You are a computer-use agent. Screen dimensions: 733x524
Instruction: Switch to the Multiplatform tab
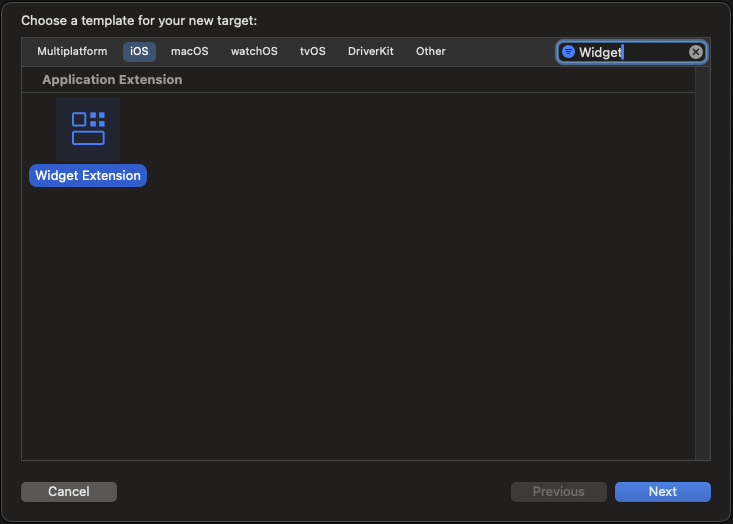tap(71, 51)
